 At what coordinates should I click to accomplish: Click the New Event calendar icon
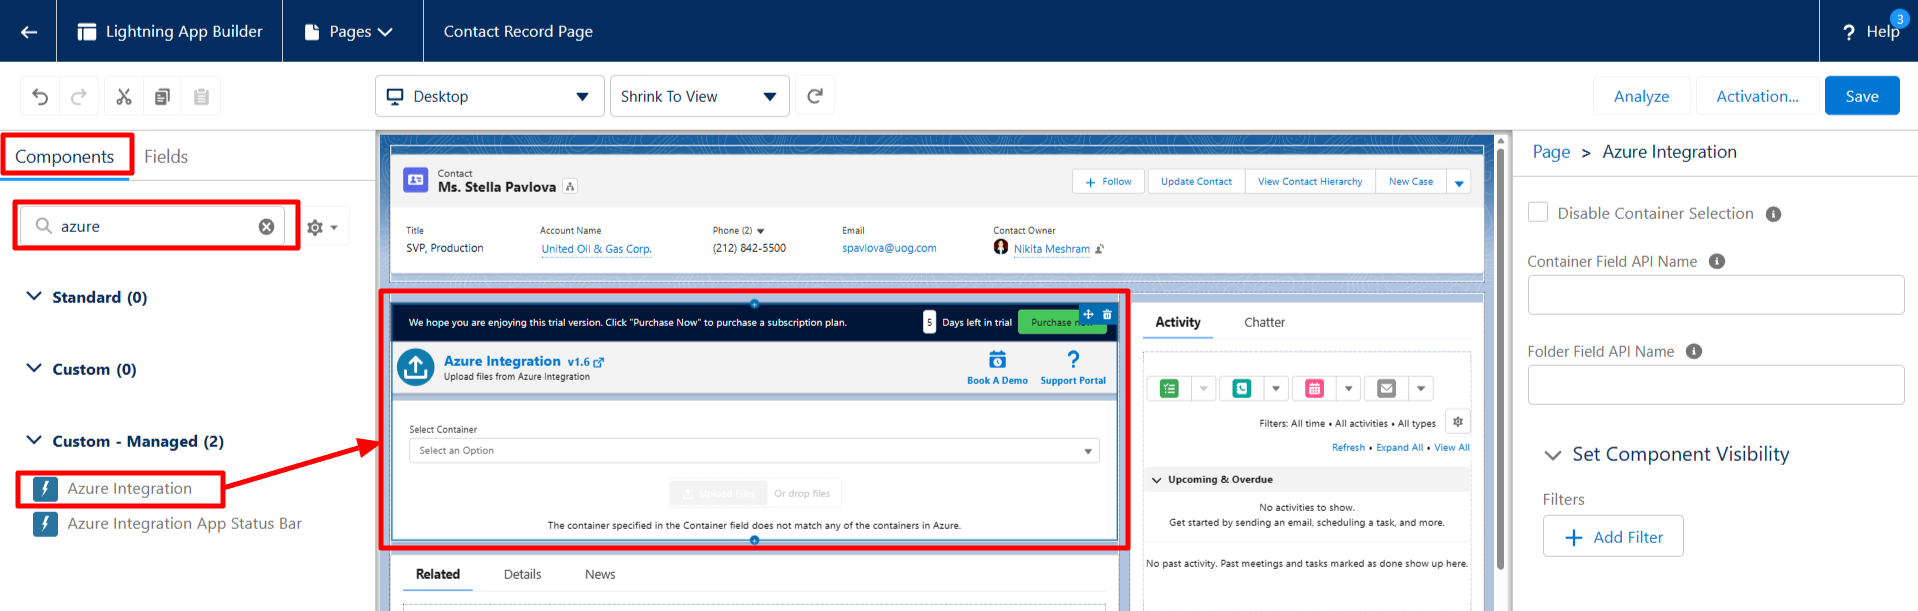[x=1314, y=388]
